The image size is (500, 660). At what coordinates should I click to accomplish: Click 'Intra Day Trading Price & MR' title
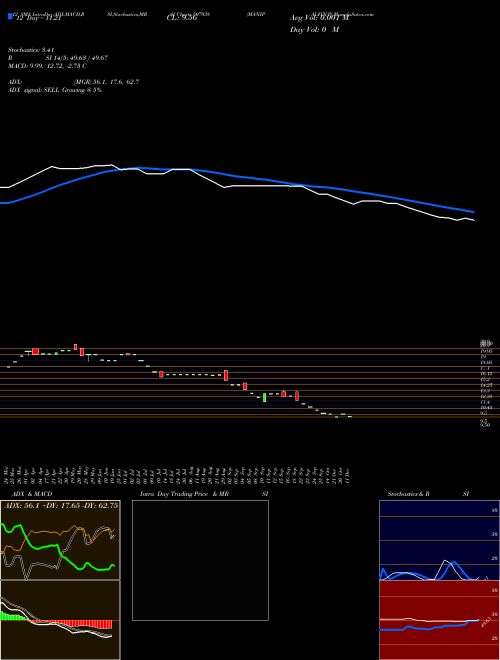[185, 494]
